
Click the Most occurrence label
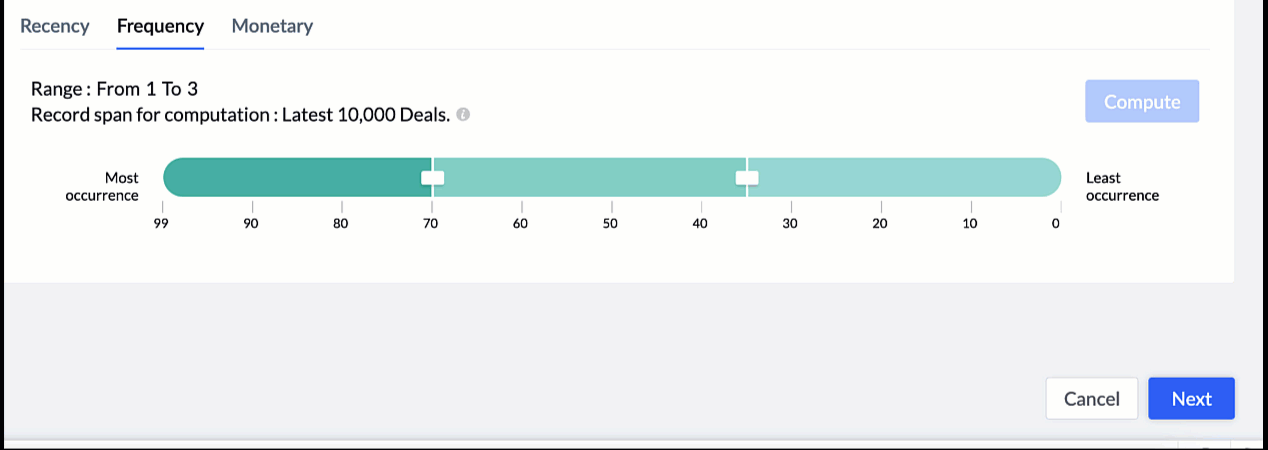[103, 187]
